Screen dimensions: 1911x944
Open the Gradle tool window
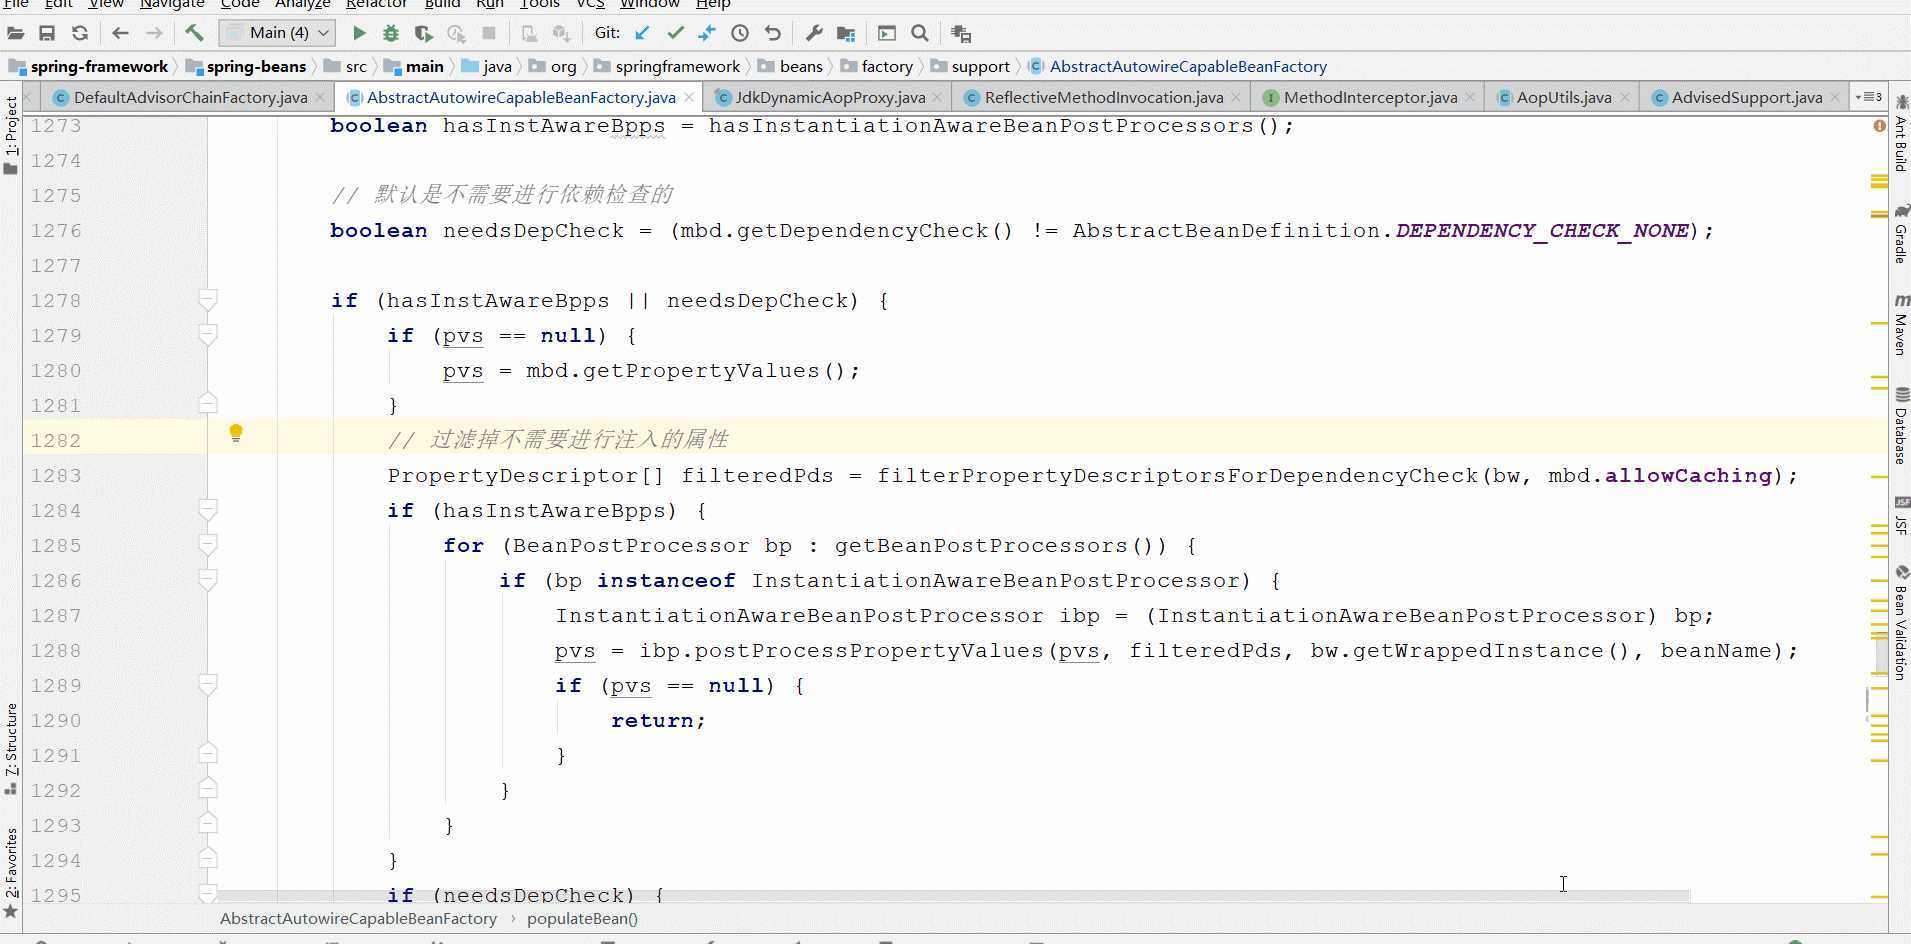(x=1901, y=235)
